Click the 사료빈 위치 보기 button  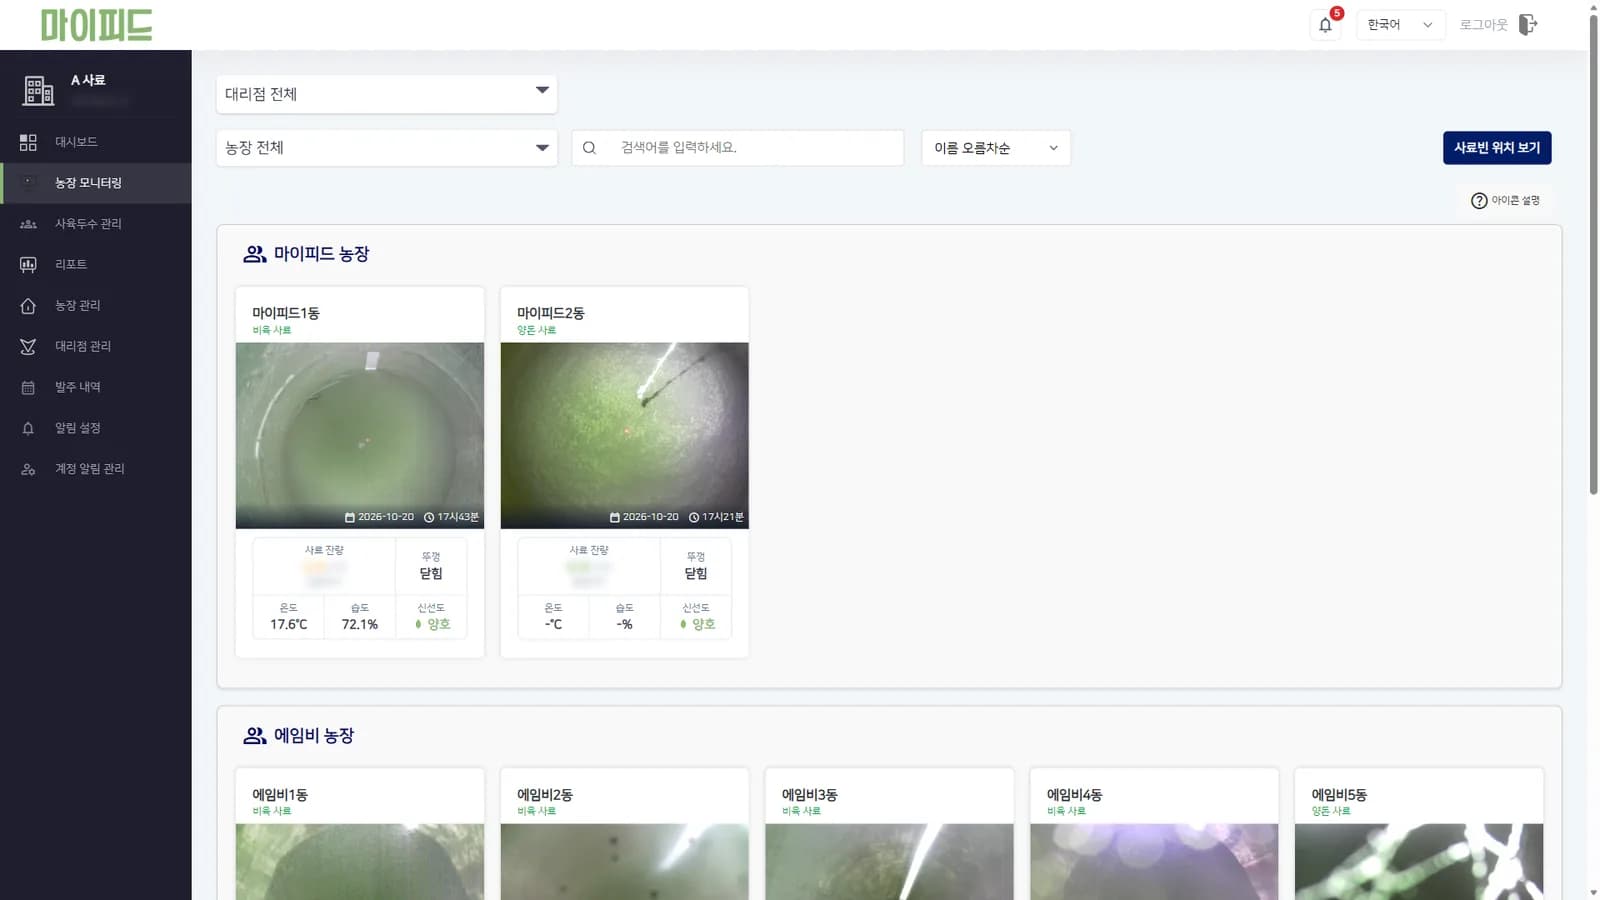pyautogui.click(x=1497, y=148)
